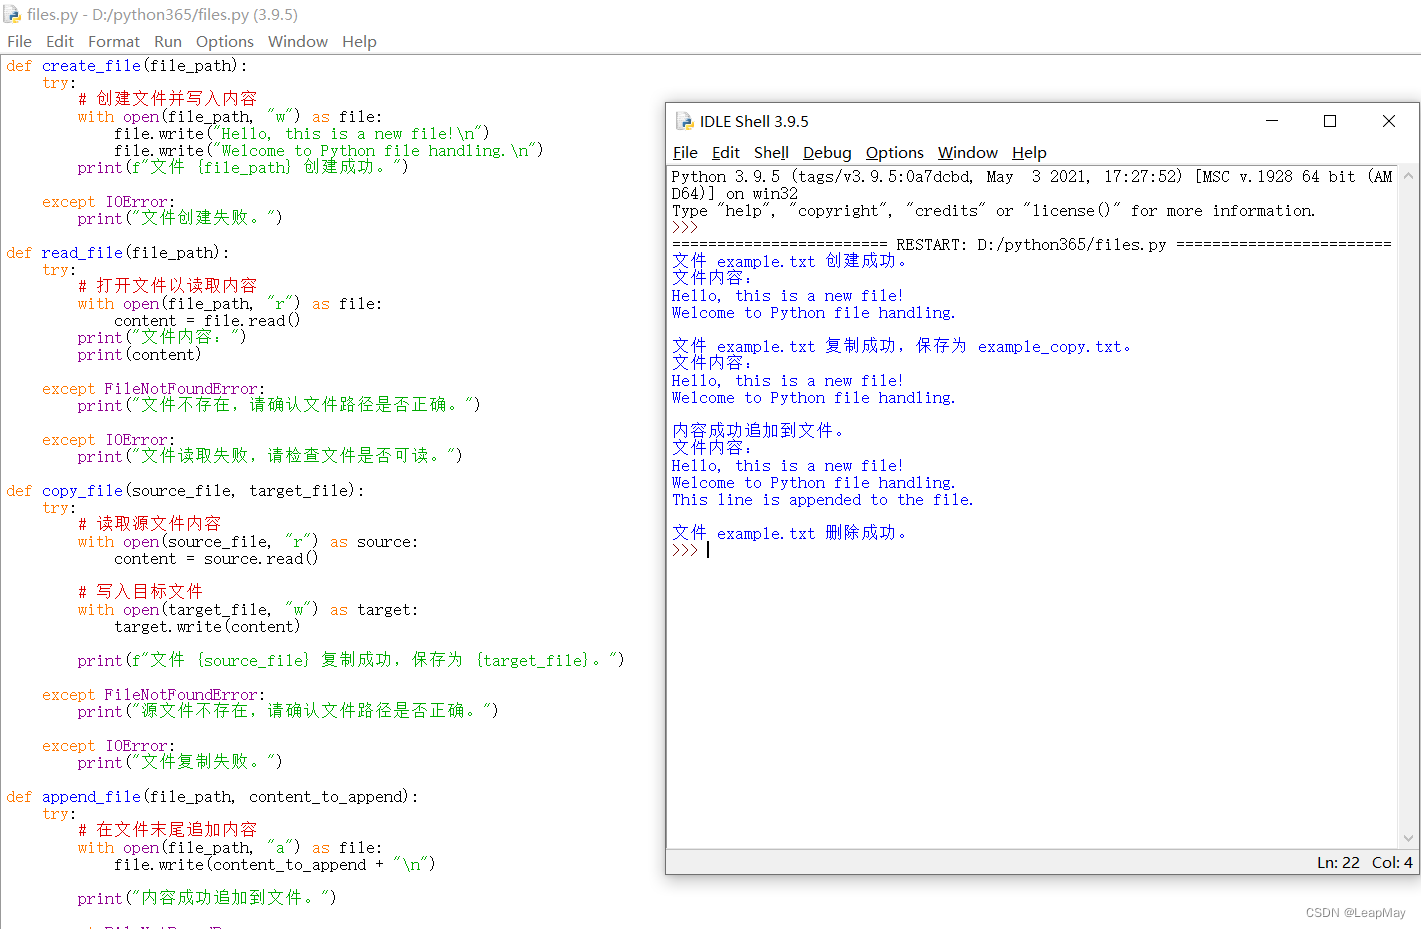Click the 'def copy_file(source_file, target_file):' line
The height and width of the screenshot is (929, 1421).
[x=185, y=491]
